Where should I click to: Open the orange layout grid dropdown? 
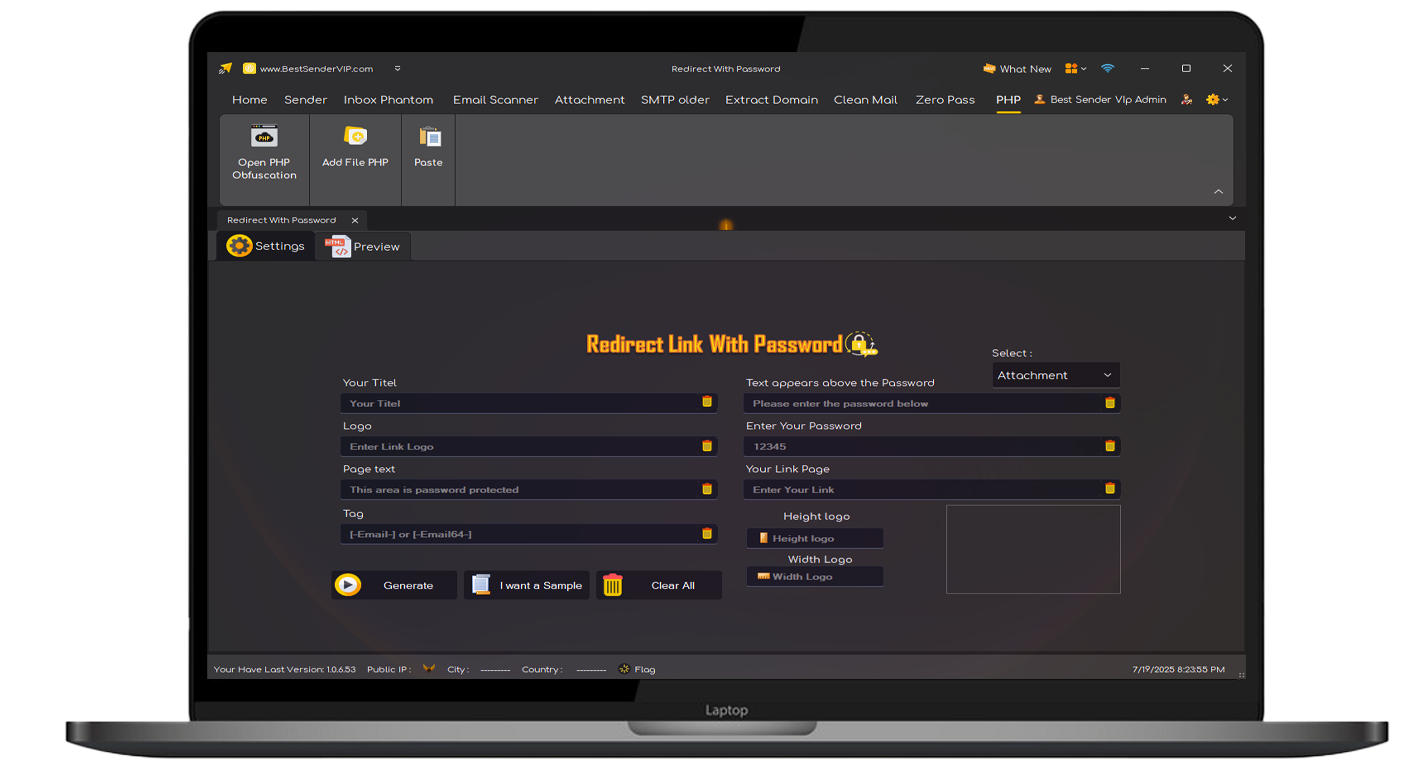pyautogui.click(x=1075, y=69)
